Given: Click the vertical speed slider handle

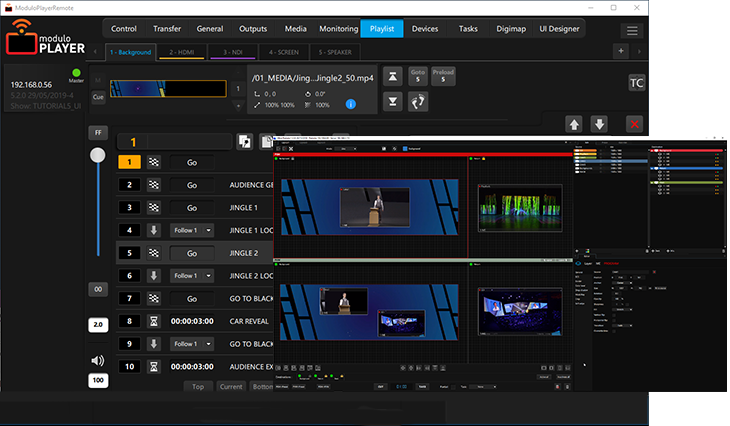Looking at the screenshot, I should tap(98, 155).
